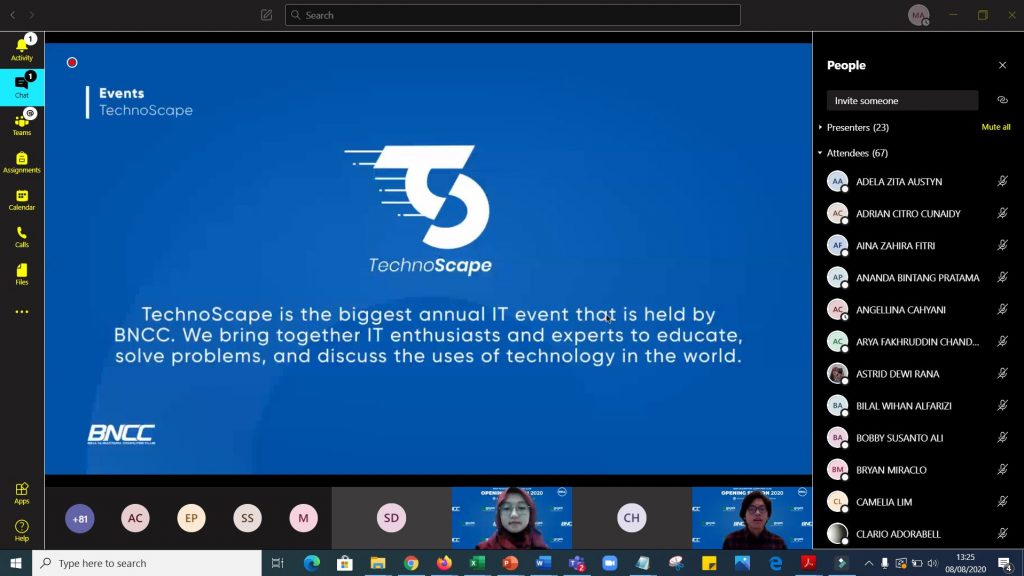1024x576 pixels.
Task: Toggle mic icon for BILAL WIHAN ALFARIZI
Action: tap(1002, 405)
